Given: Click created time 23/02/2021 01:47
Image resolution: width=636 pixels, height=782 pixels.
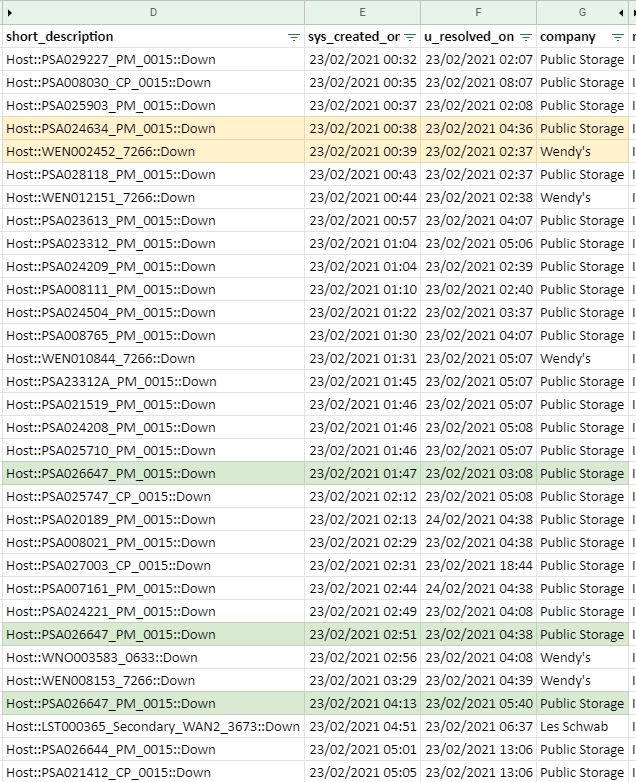Looking at the screenshot, I should click(x=363, y=473).
